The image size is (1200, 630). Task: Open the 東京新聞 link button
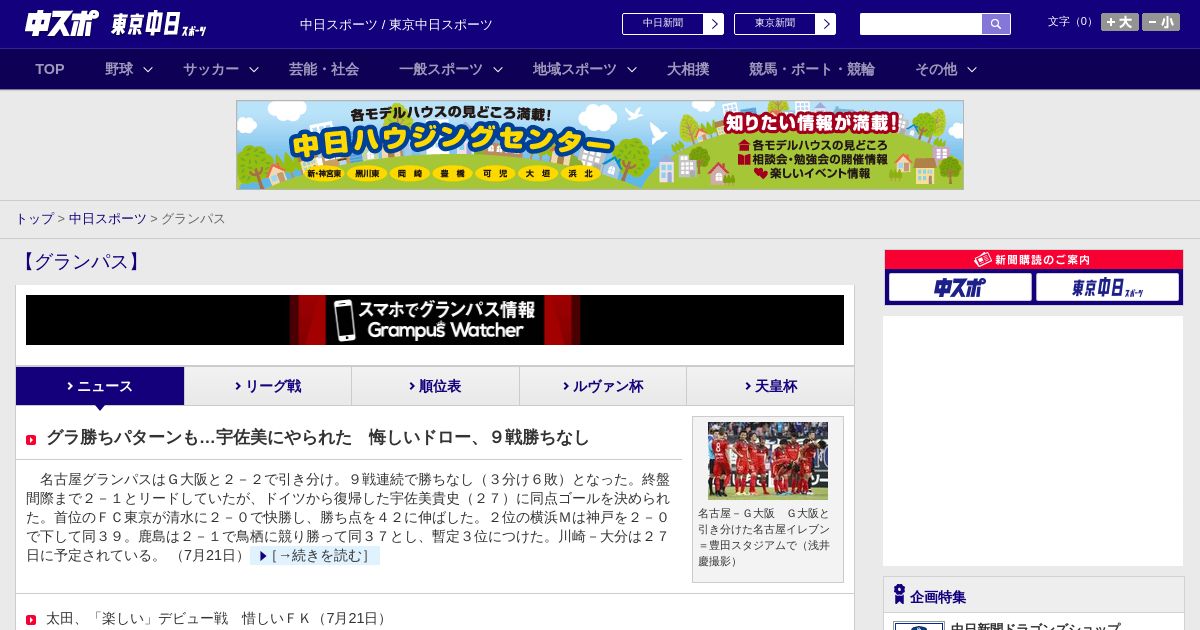[x=784, y=24]
